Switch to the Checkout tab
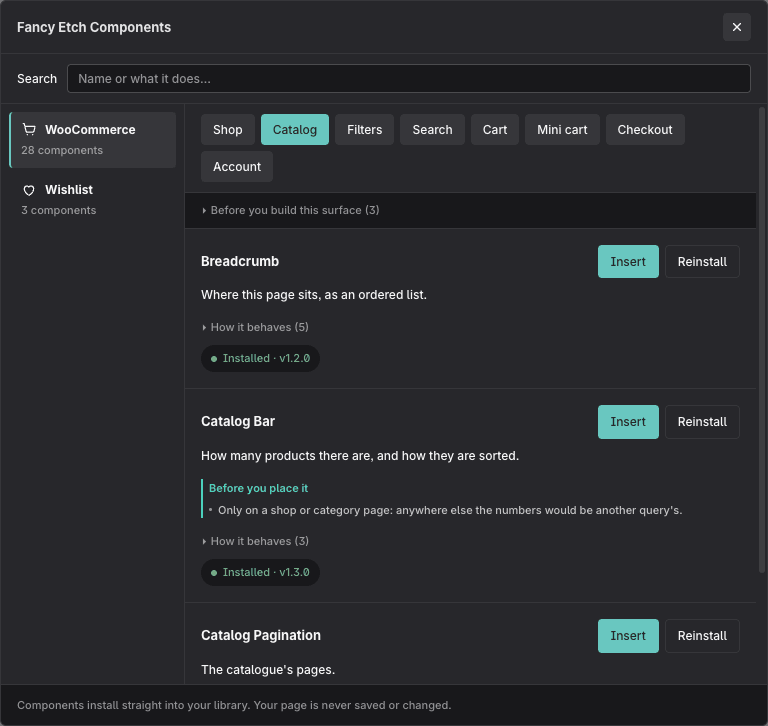This screenshot has width=768, height=726. click(x=645, y=129)
